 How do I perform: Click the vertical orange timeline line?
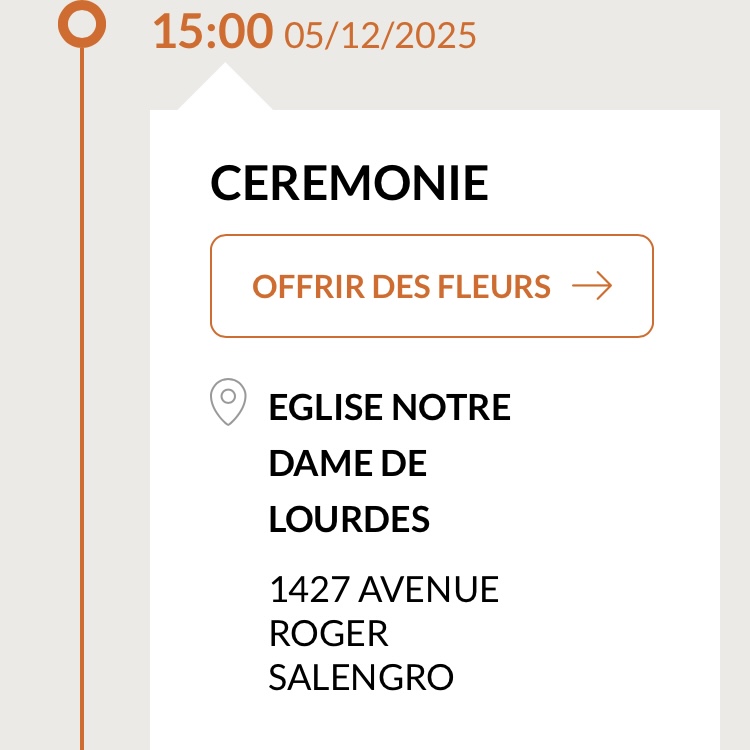pyautogui.click(x=82, y=400)
